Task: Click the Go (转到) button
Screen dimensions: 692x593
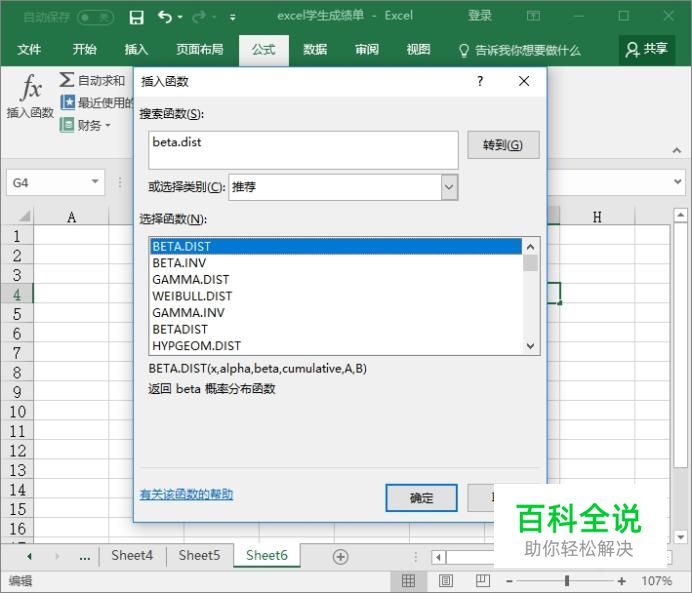Action: click(x=503, y=145)
